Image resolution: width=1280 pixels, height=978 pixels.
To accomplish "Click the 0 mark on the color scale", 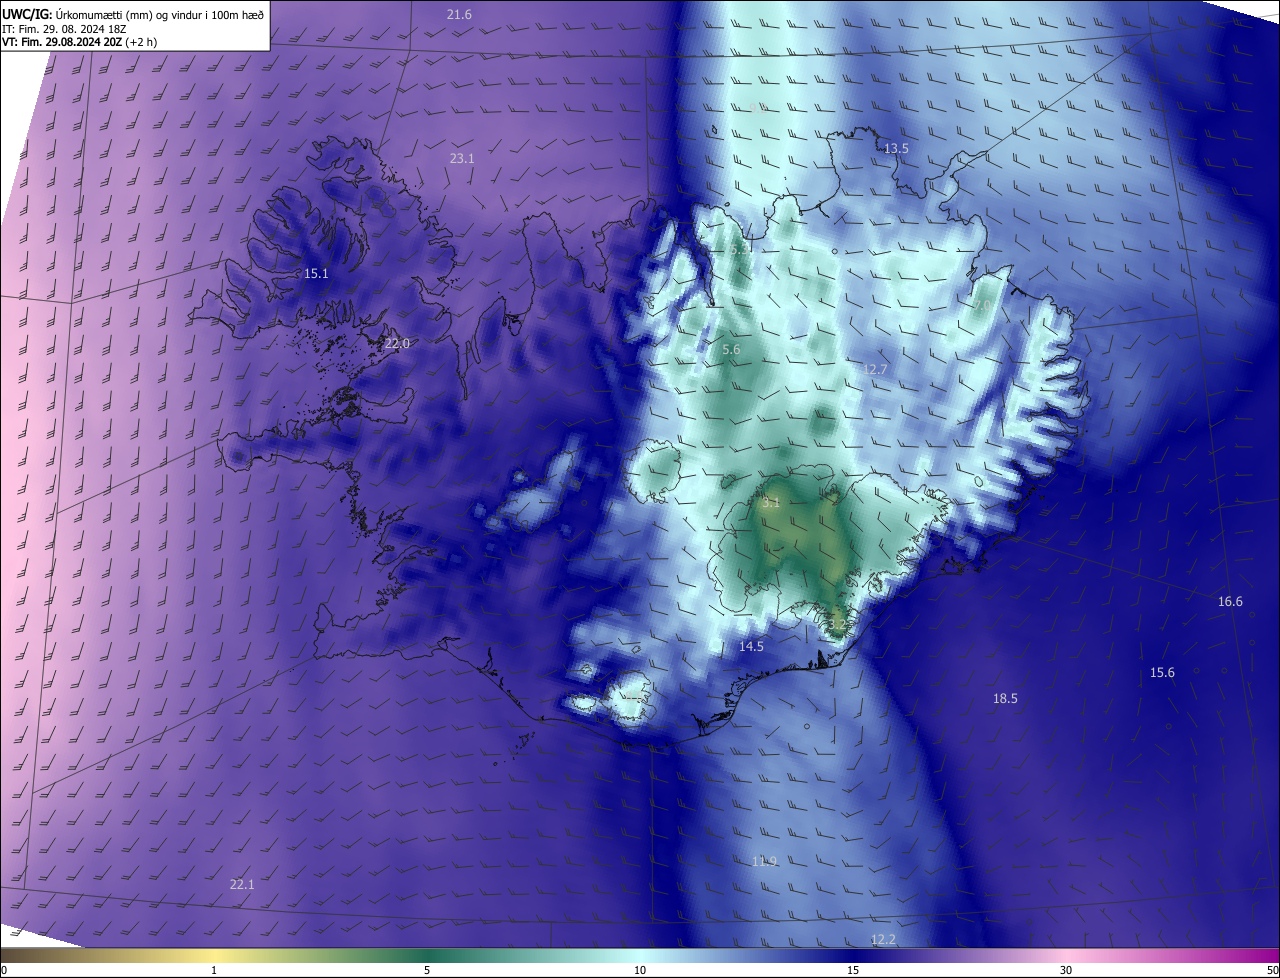I will pos(4,970).
